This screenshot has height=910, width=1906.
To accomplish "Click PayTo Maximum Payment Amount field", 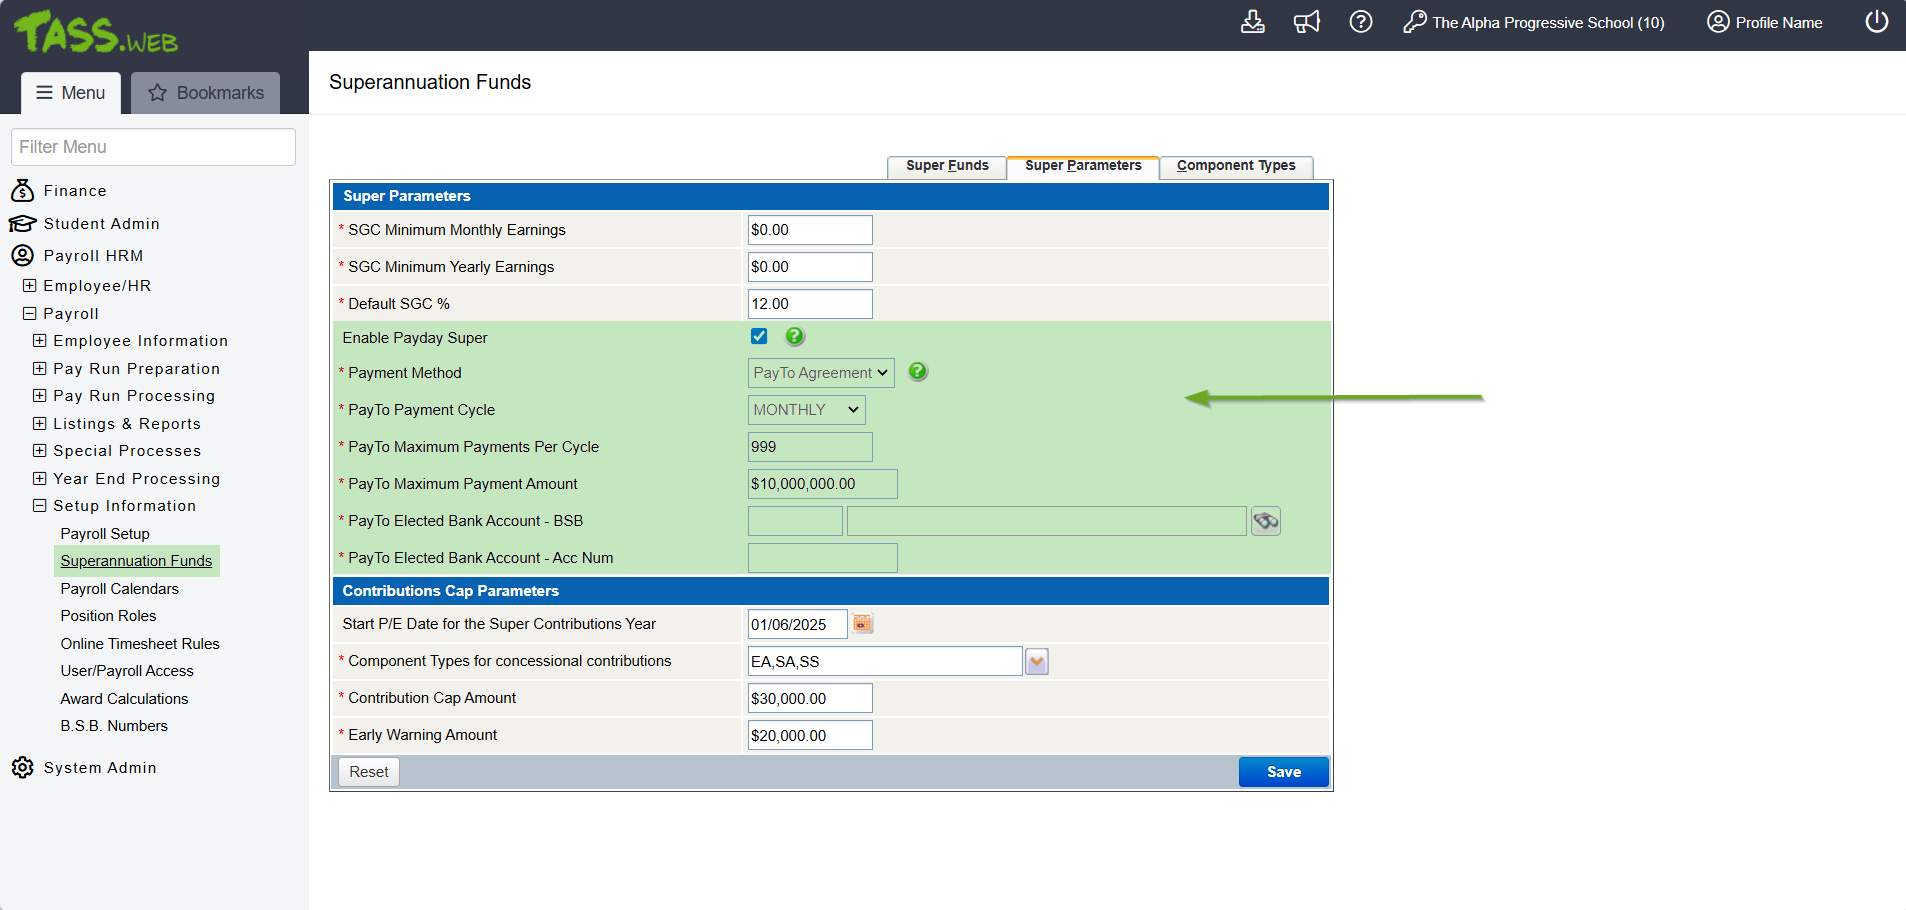I will [823, 484].
